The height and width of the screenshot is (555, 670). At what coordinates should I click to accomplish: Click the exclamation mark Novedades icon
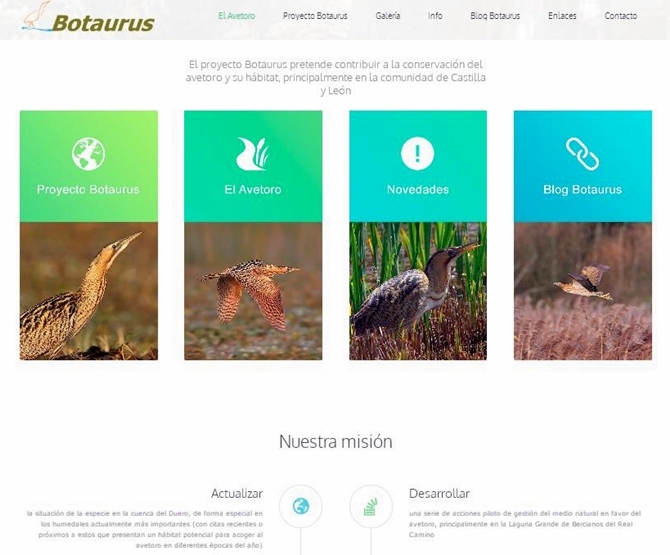pyautogui.click(x=417, y=153)
